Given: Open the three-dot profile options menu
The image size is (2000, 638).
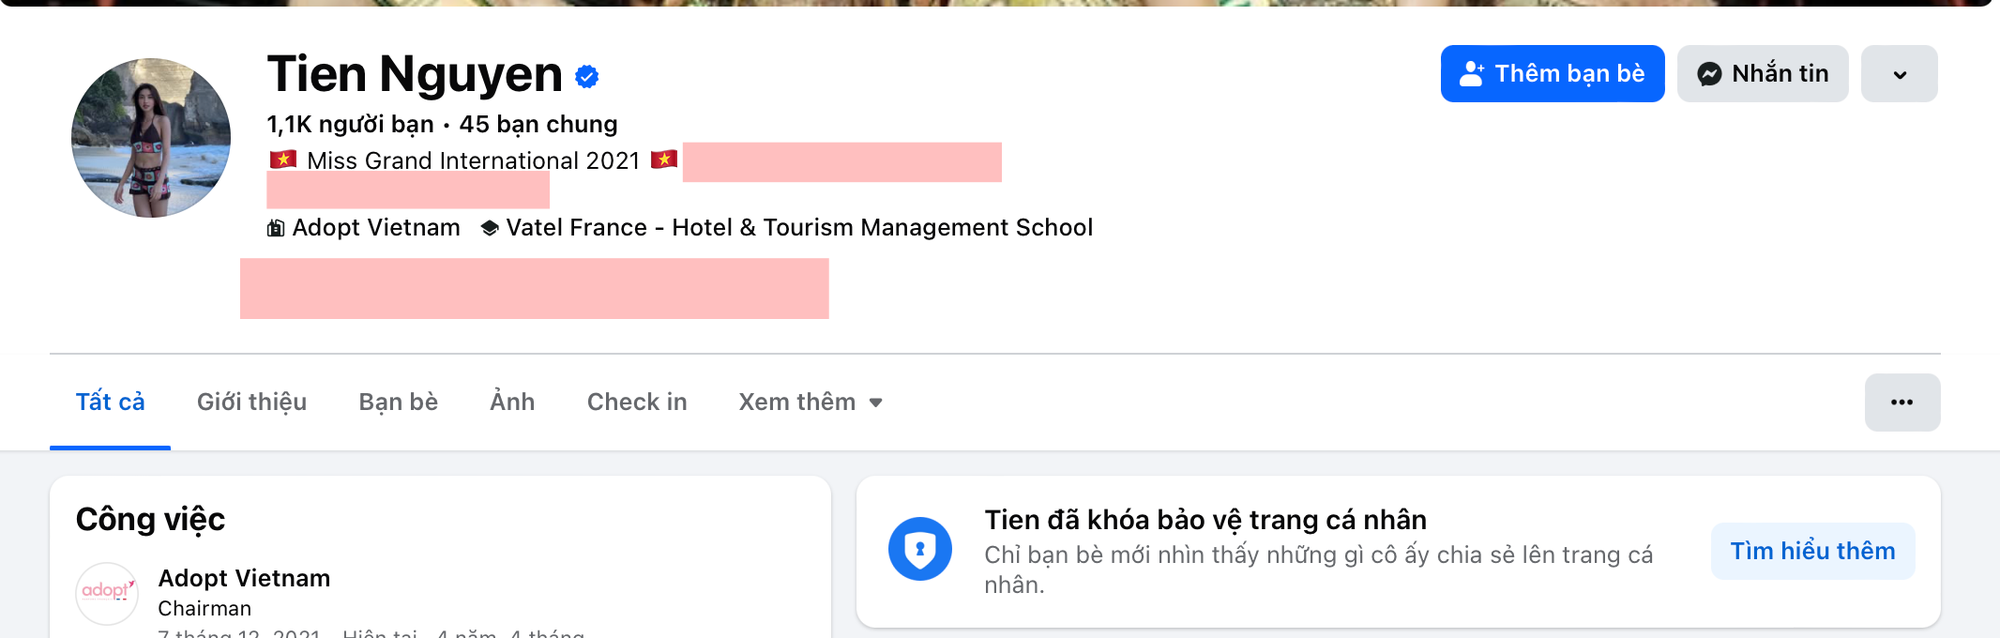Looking at the screenshot, I should click(x=1902, y=402).
